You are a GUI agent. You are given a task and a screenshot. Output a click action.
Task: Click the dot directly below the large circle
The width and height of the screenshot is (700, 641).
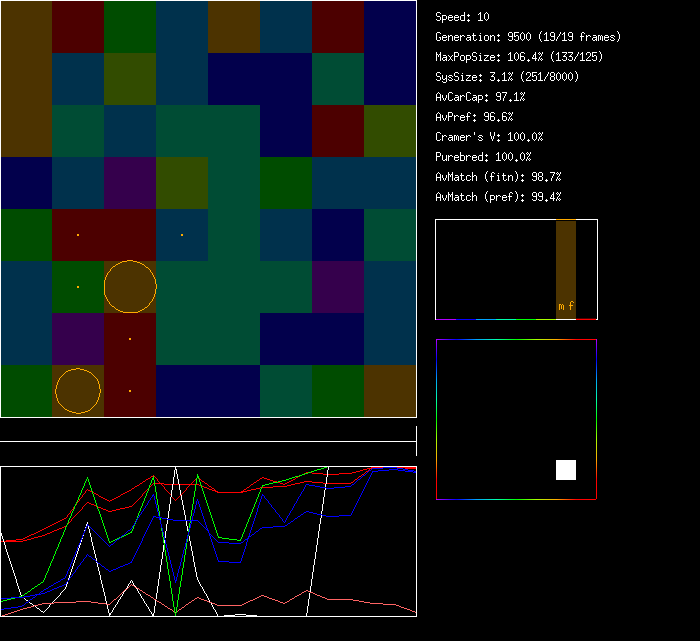(x=130, y=339)
